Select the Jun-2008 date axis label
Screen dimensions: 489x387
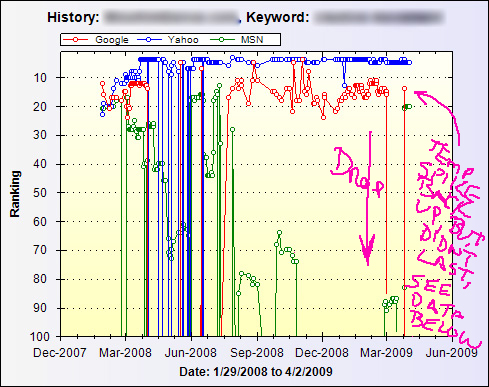pyautogui.click(x=191, y=353)
